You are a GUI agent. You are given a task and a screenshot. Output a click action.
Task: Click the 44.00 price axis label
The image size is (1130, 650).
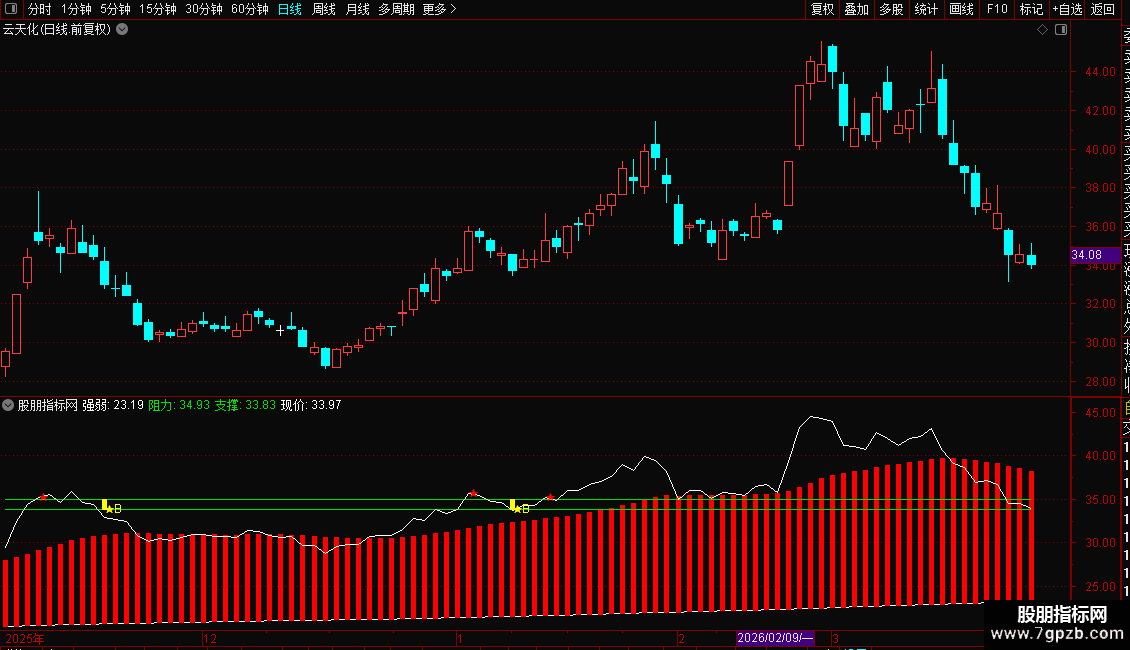pos(1100,71)
